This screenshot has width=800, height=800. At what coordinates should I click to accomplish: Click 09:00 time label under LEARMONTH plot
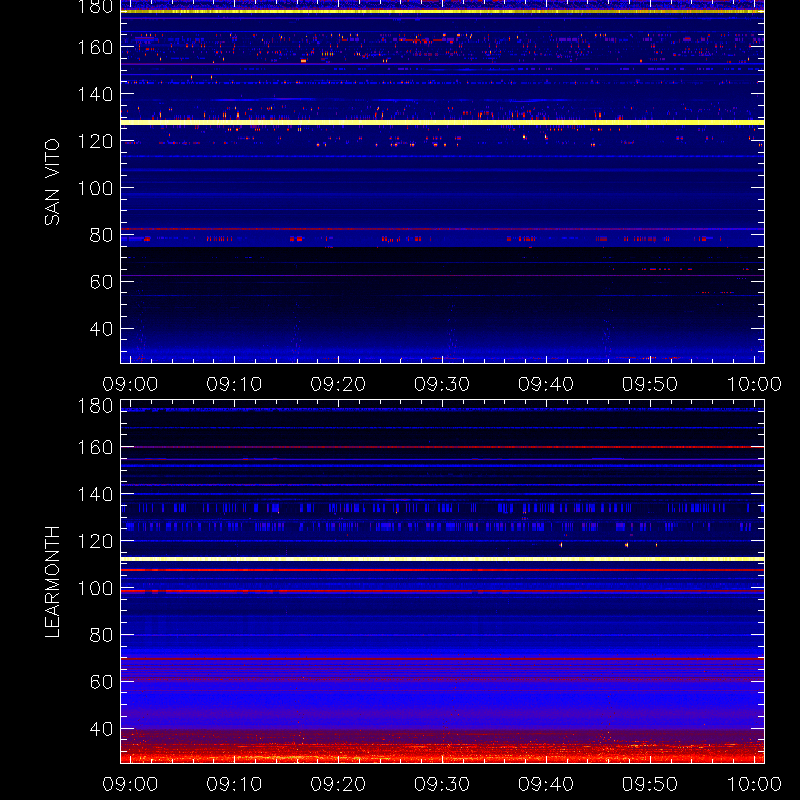click(x=130, y=784)
